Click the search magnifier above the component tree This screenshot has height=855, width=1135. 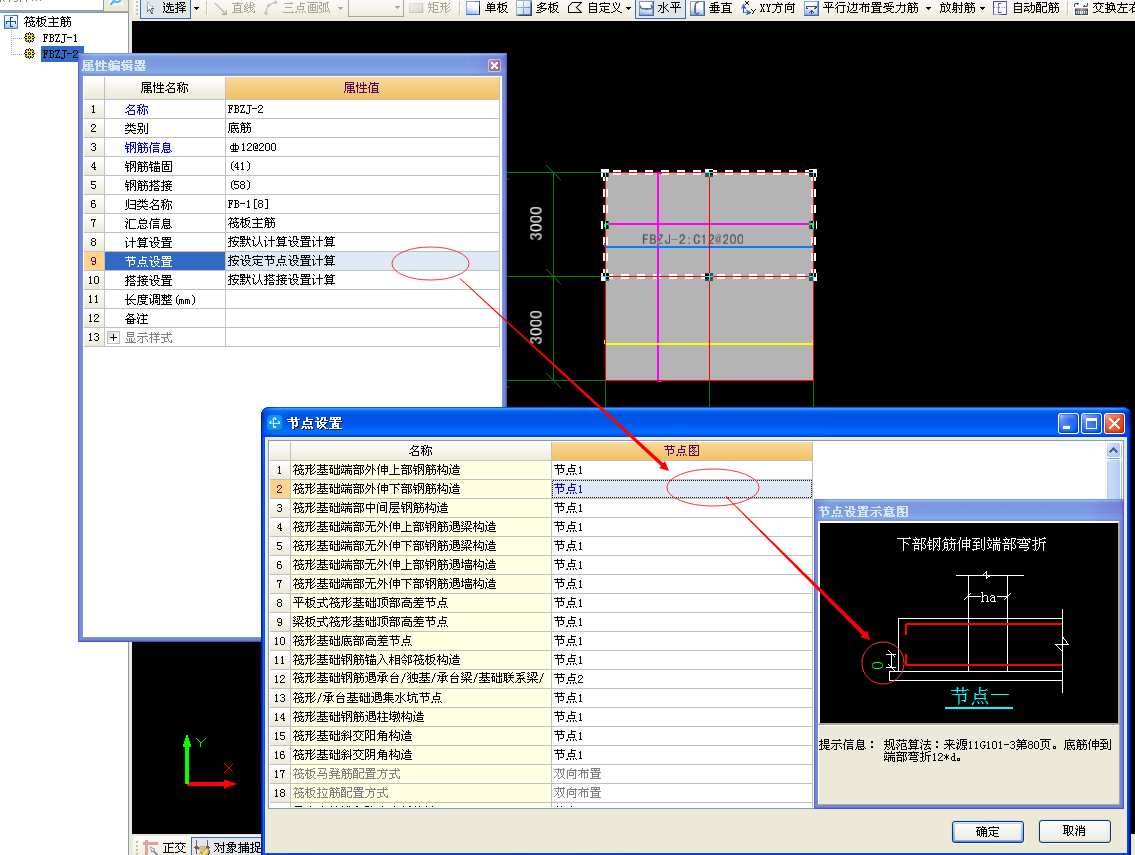pos(116,4)
